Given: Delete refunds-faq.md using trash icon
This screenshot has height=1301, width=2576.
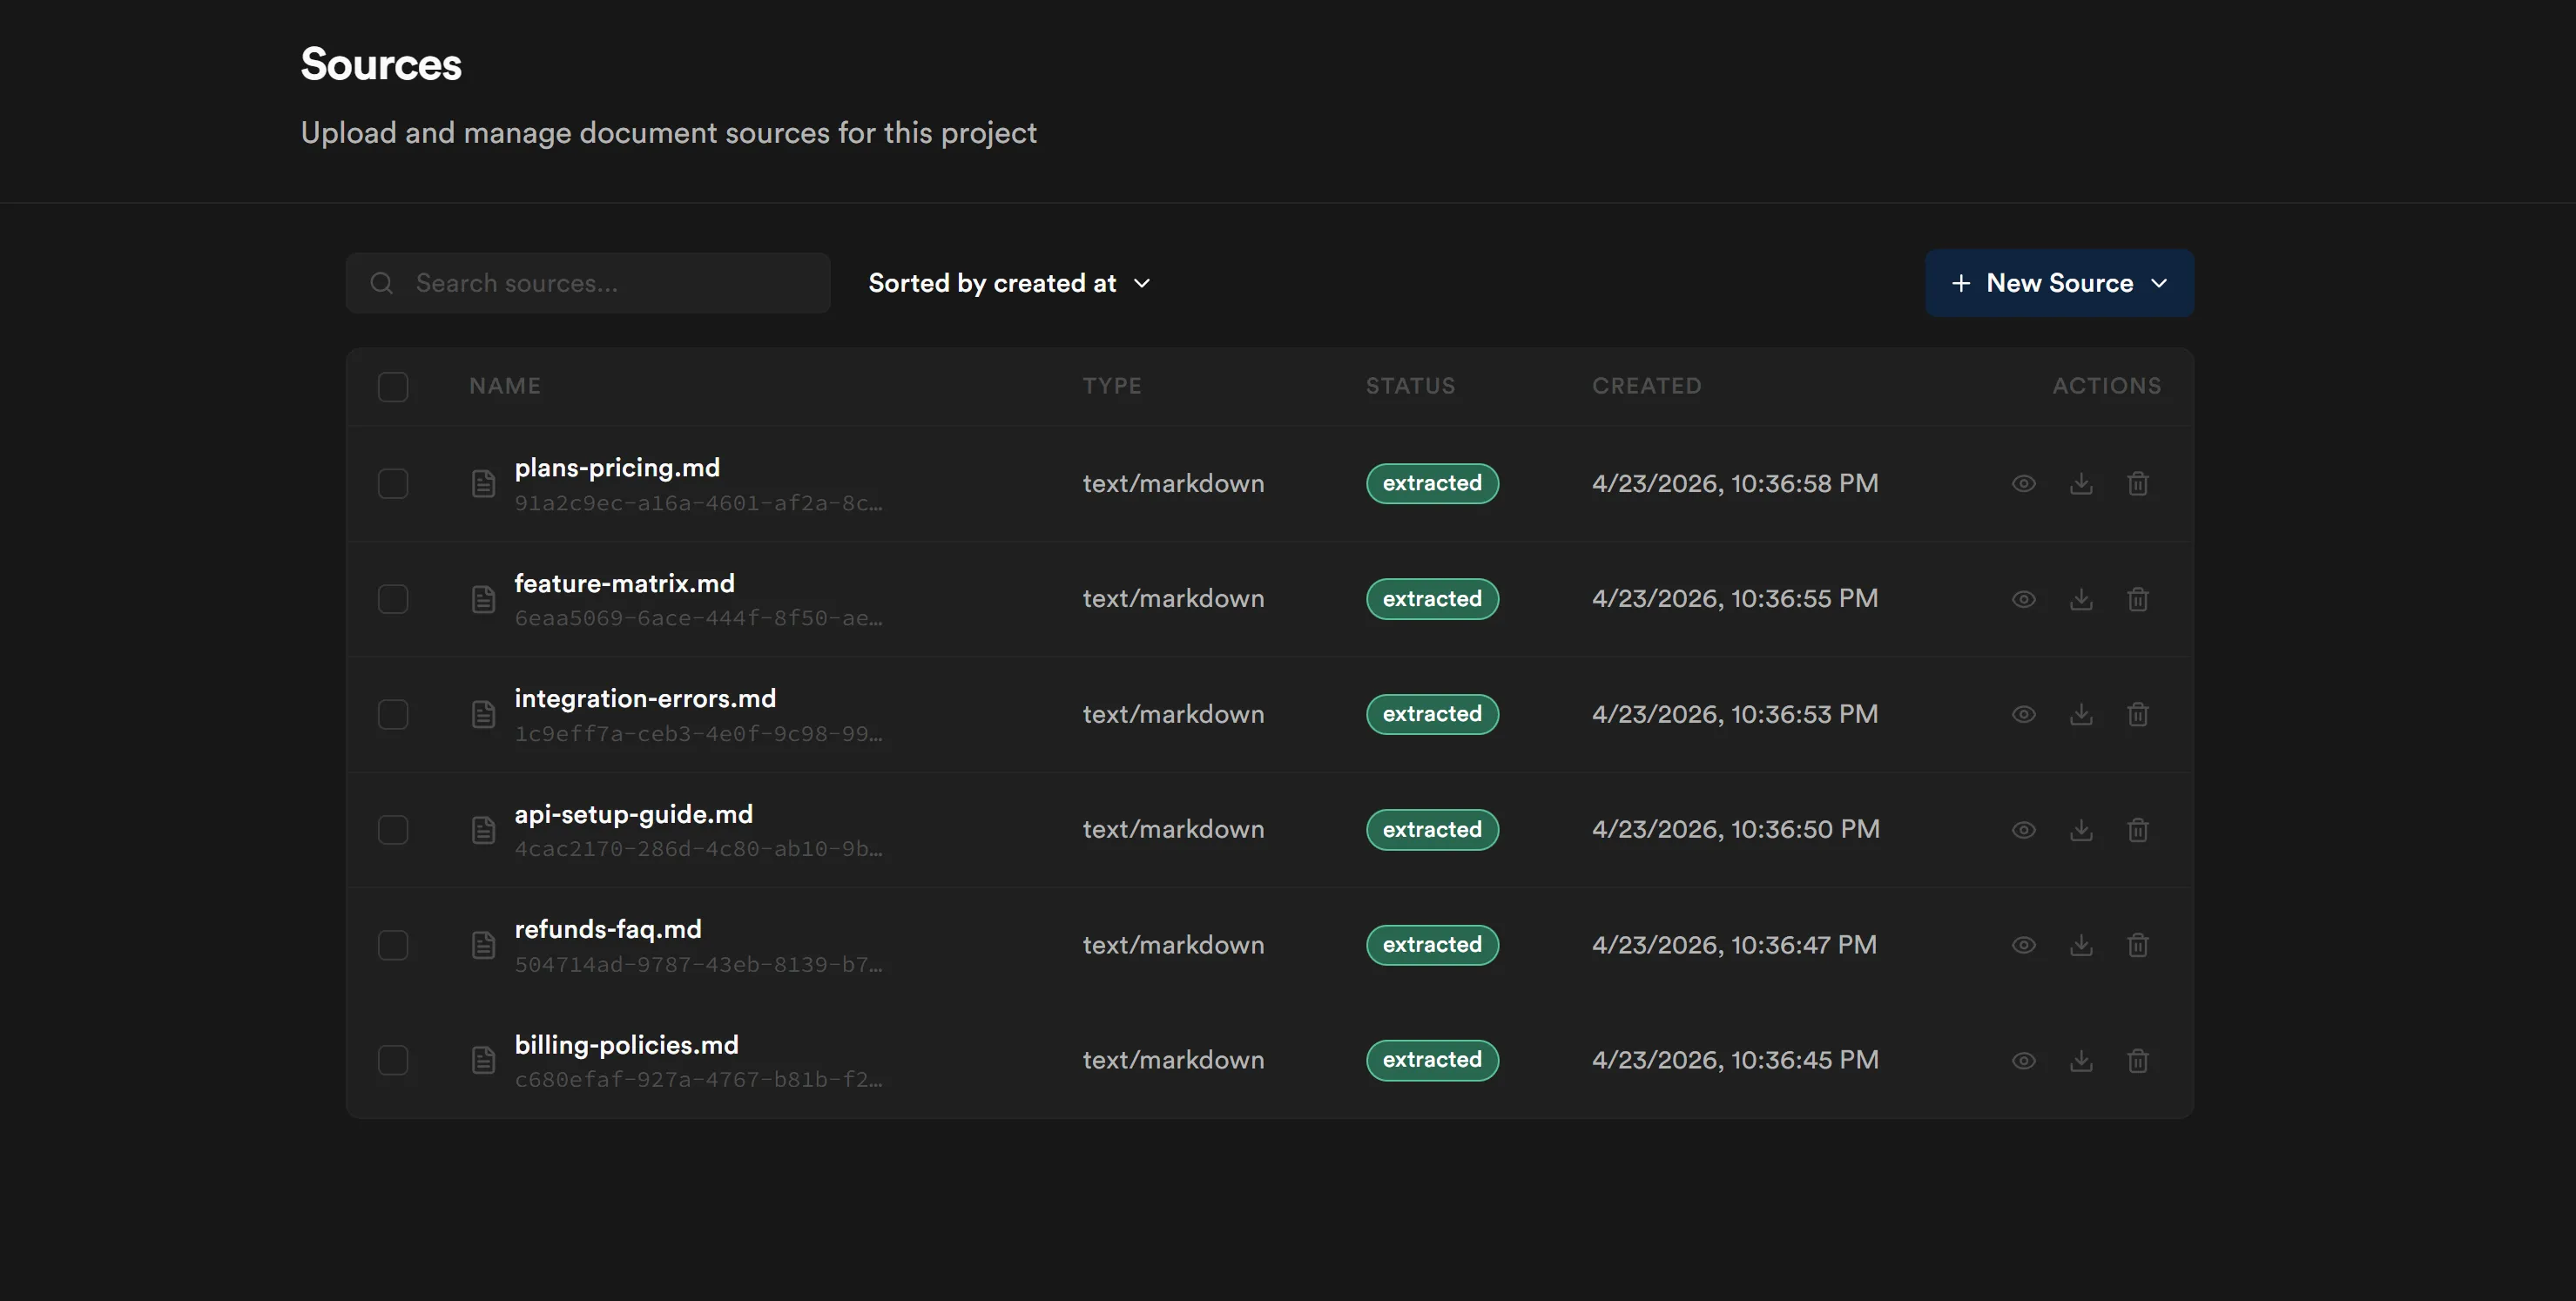Looking at the screenshot, I should 2138,945.
